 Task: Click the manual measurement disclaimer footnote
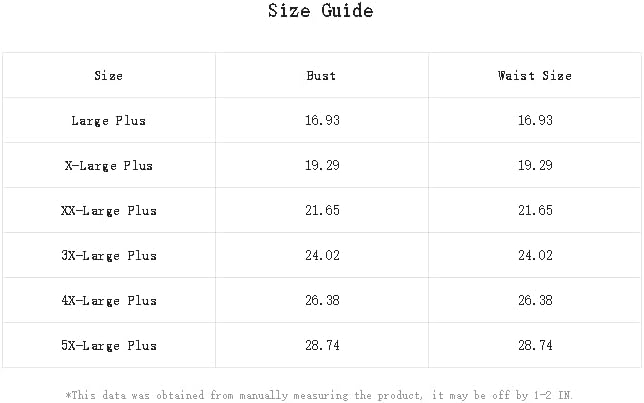click(321, 395)
